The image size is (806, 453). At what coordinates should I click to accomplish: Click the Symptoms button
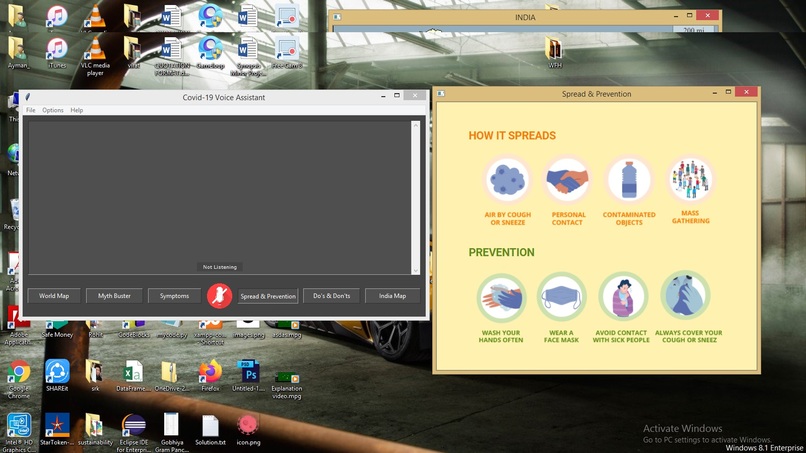(174, 296)
